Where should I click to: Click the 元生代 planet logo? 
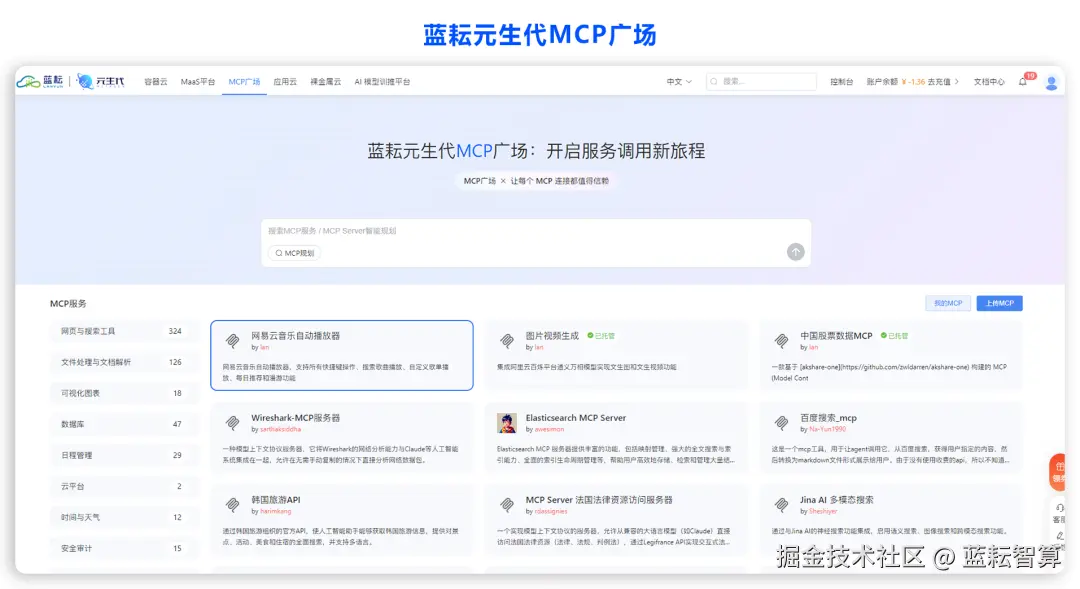coord(101,81)
